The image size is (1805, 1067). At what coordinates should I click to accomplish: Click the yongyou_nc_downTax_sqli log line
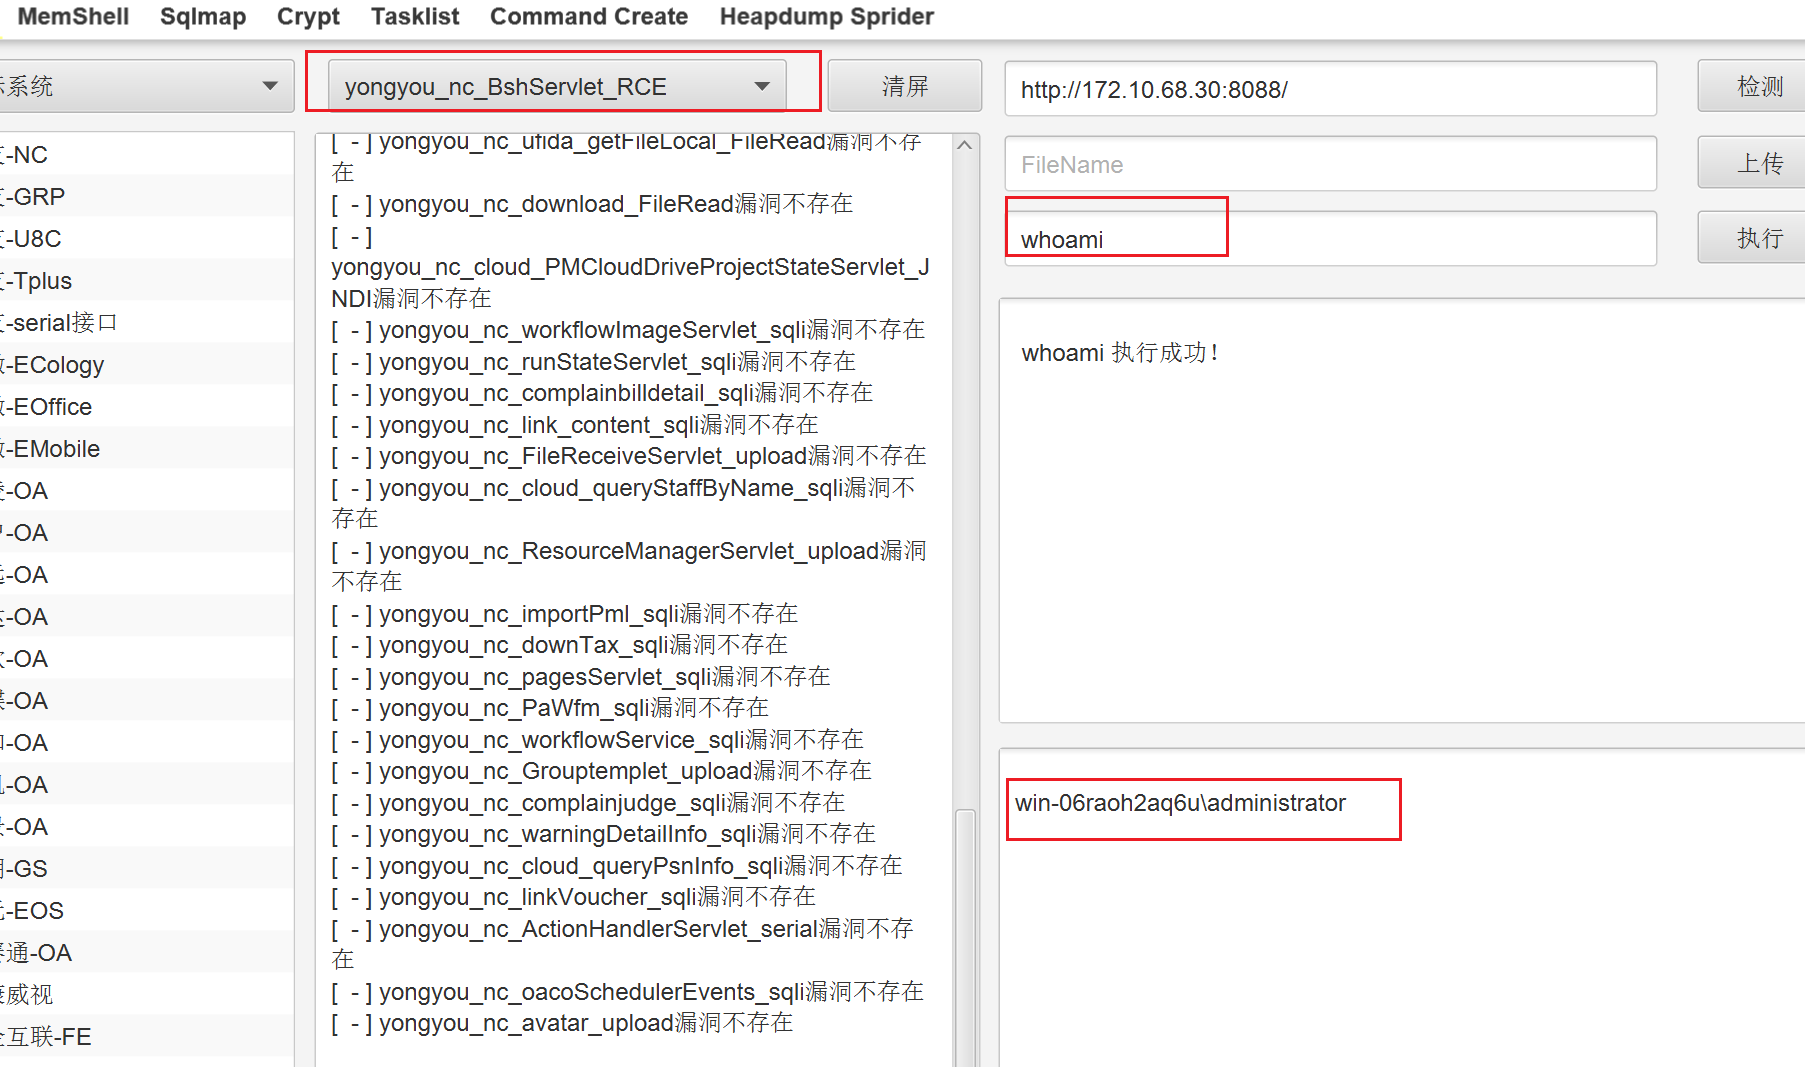point(560,645)
